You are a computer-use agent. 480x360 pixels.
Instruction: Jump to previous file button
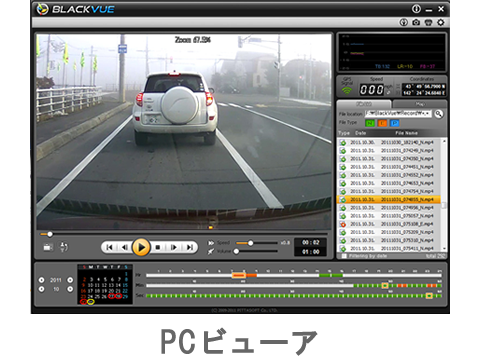coord(109,247)
